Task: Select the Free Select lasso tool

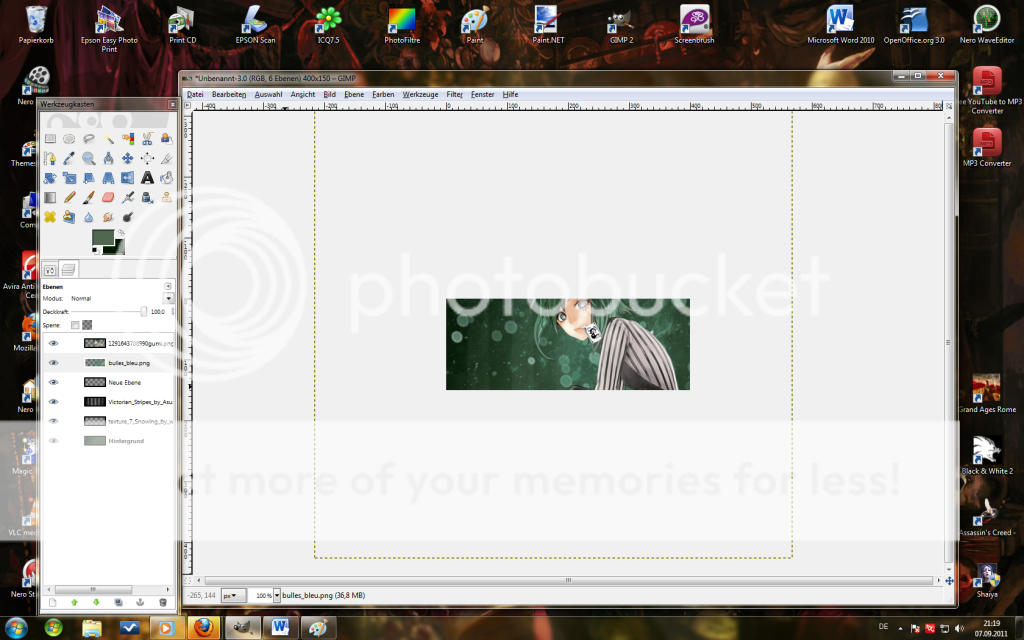Action: pyautogui.click(x=89, y=138)
